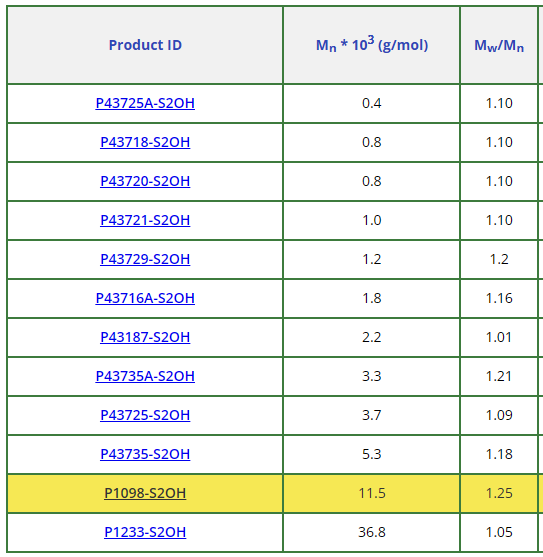Select the 0.4 Mn value cell
543x557 pixels.
click(x=372, y=103)
